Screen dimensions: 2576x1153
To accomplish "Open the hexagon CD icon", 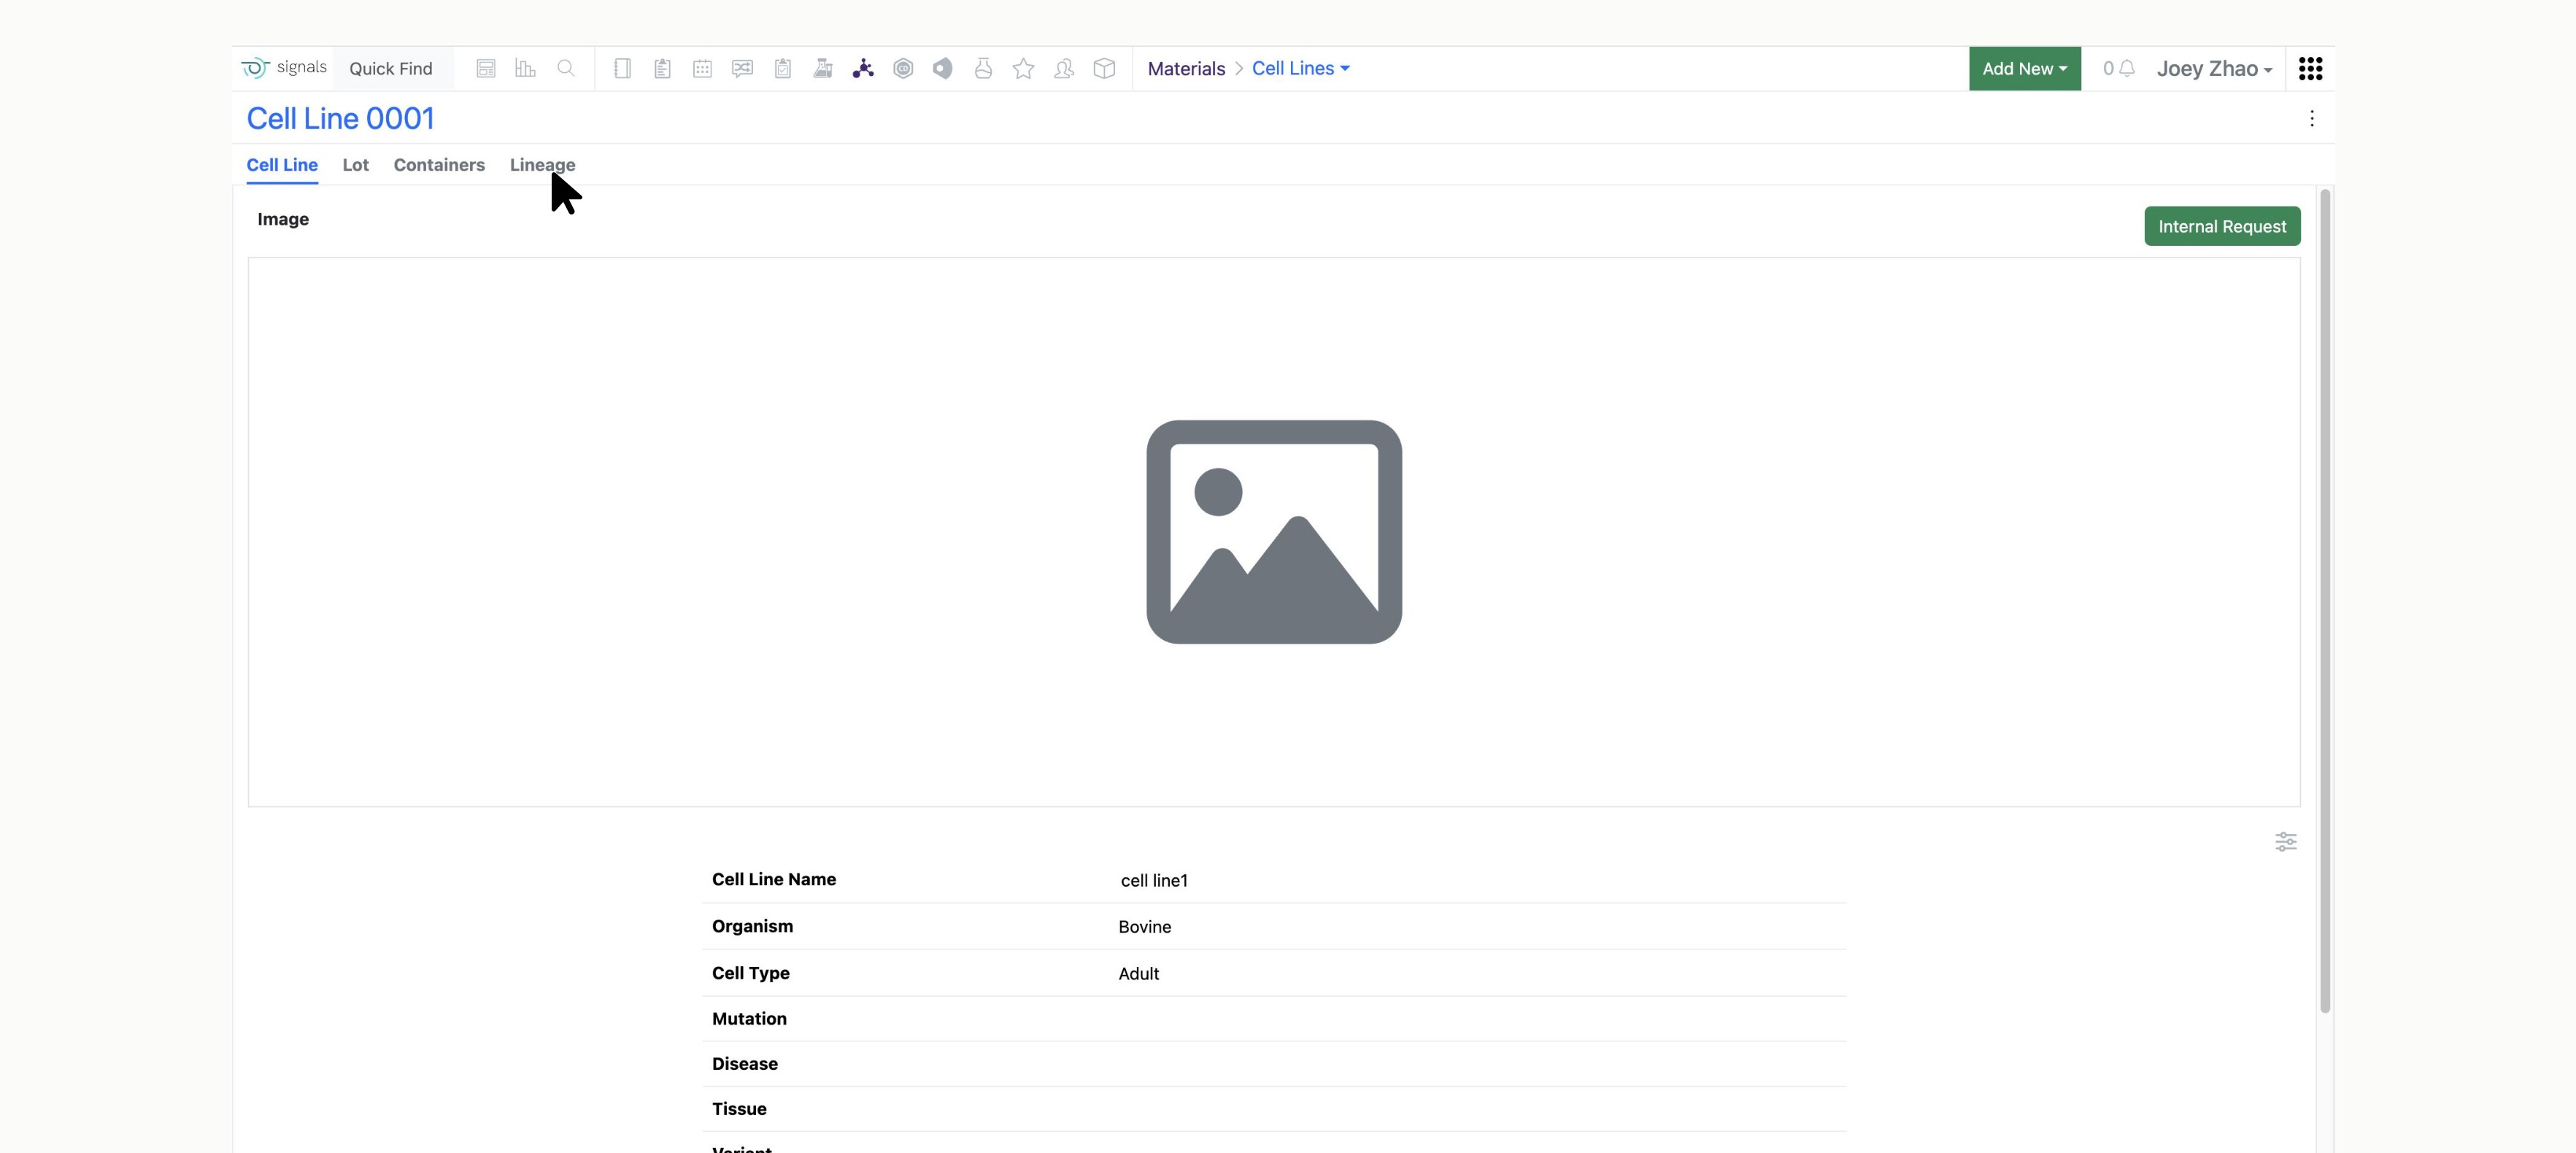I will click(x=903, y=69).
